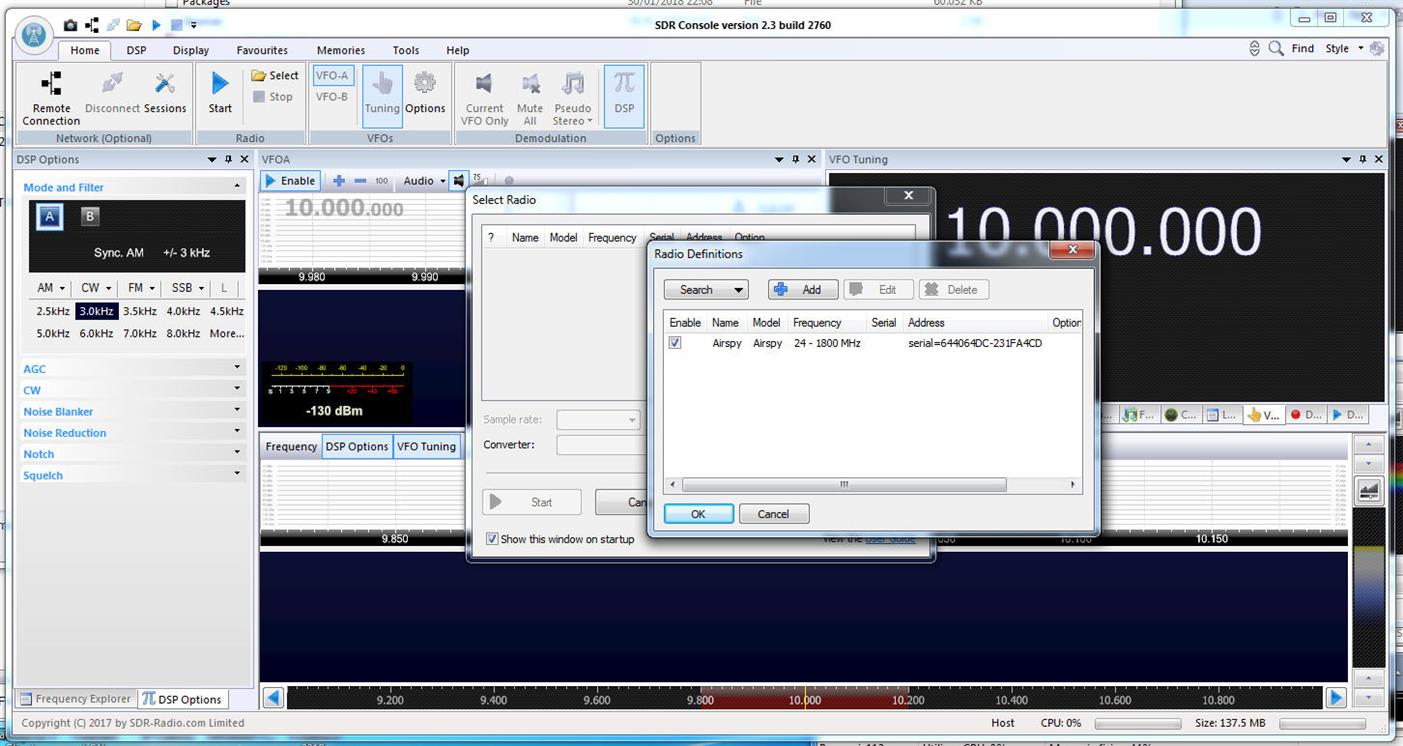Enable checkbox for the Airspy radio row
This screenshot has width=1403, height=746.
(675, 343)
